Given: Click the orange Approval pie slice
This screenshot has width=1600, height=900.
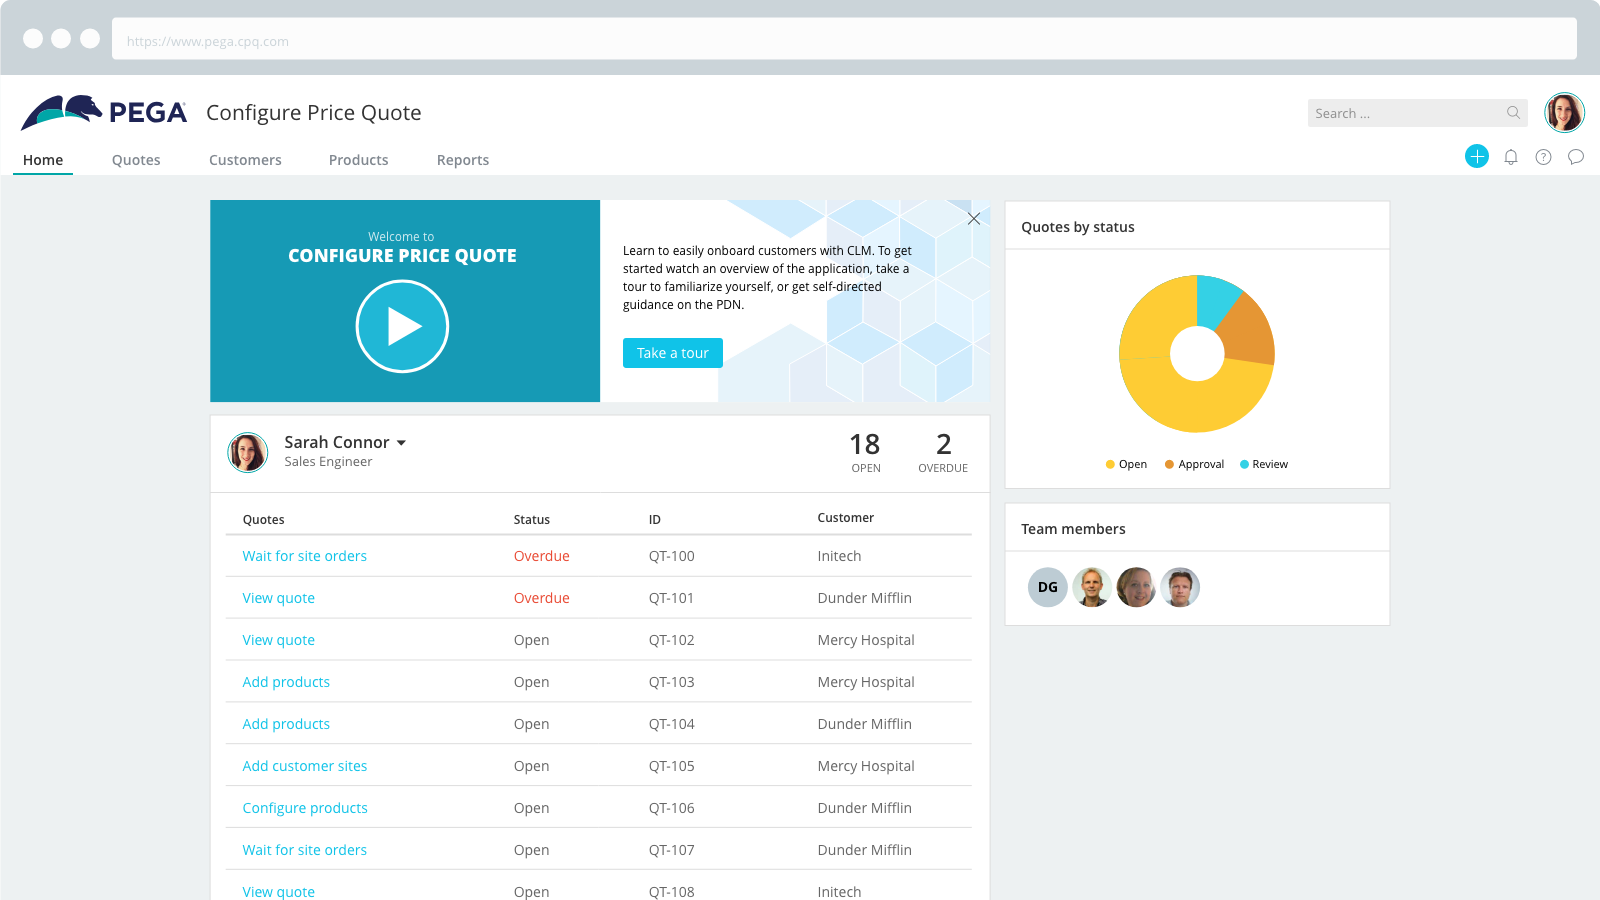Looking at the screenshot, I should point(1249,333).
